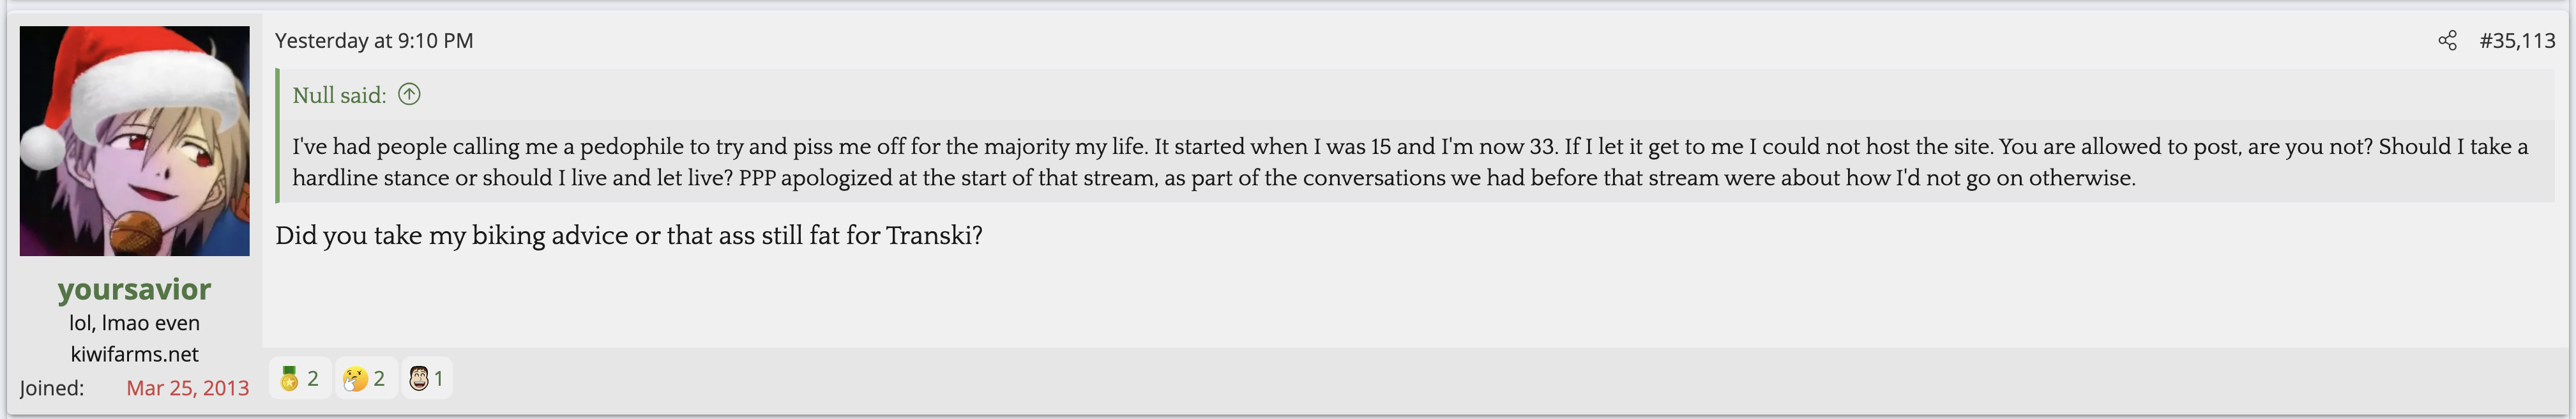Click the join date Mar 25, 2013
The width and height of the screenshot is (2576, 419).
click(x=187, y=388)
